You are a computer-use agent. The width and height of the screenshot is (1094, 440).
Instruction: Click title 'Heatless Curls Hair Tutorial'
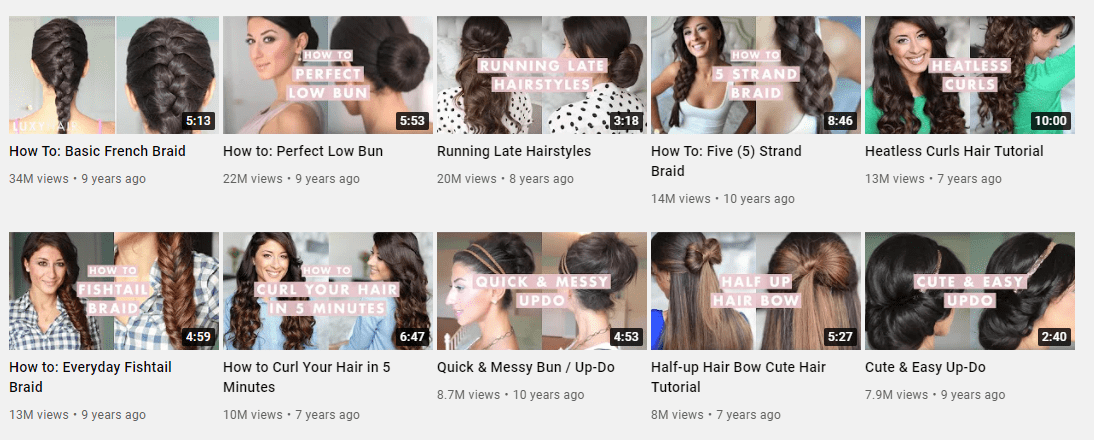click(954, 151)
